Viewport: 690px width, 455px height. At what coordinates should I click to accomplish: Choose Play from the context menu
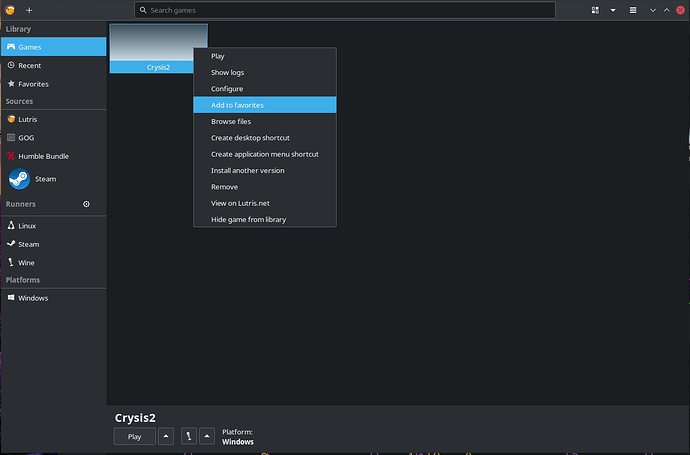coord(265,56)
